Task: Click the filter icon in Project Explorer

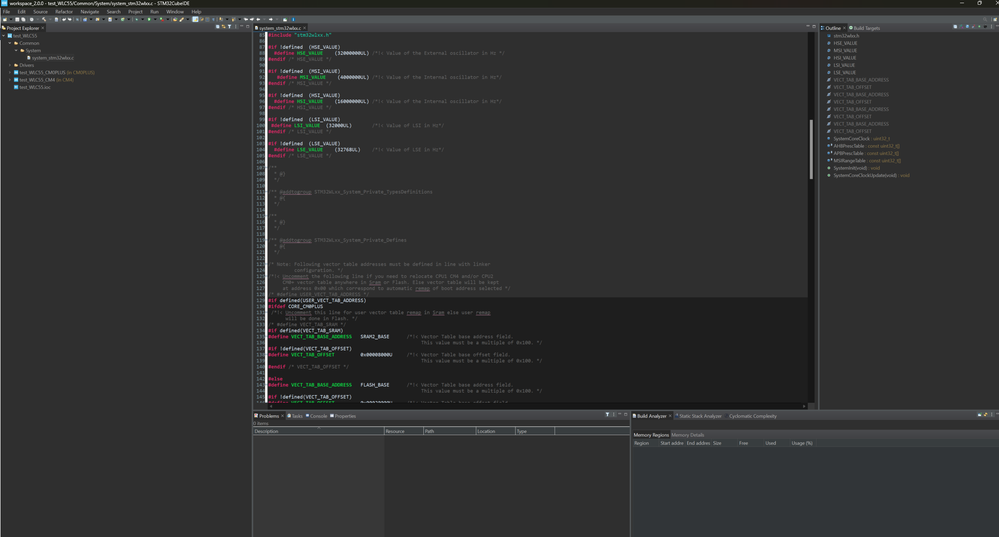Action: (229, 27)
